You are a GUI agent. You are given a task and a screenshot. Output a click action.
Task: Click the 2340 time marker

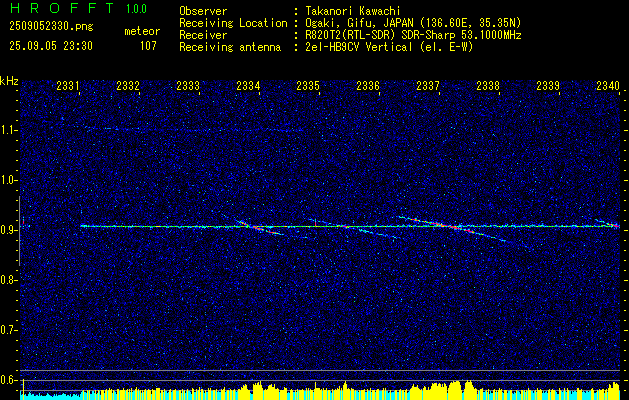click(608, 86)
